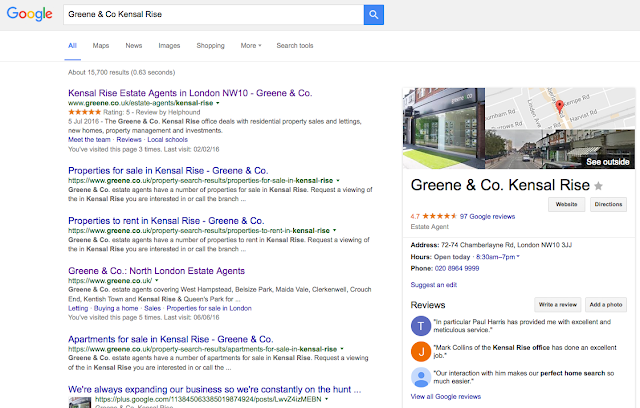Open Search tools options
Image resolution: width=640 pixels, height=408 pixels.
(295, 46)
